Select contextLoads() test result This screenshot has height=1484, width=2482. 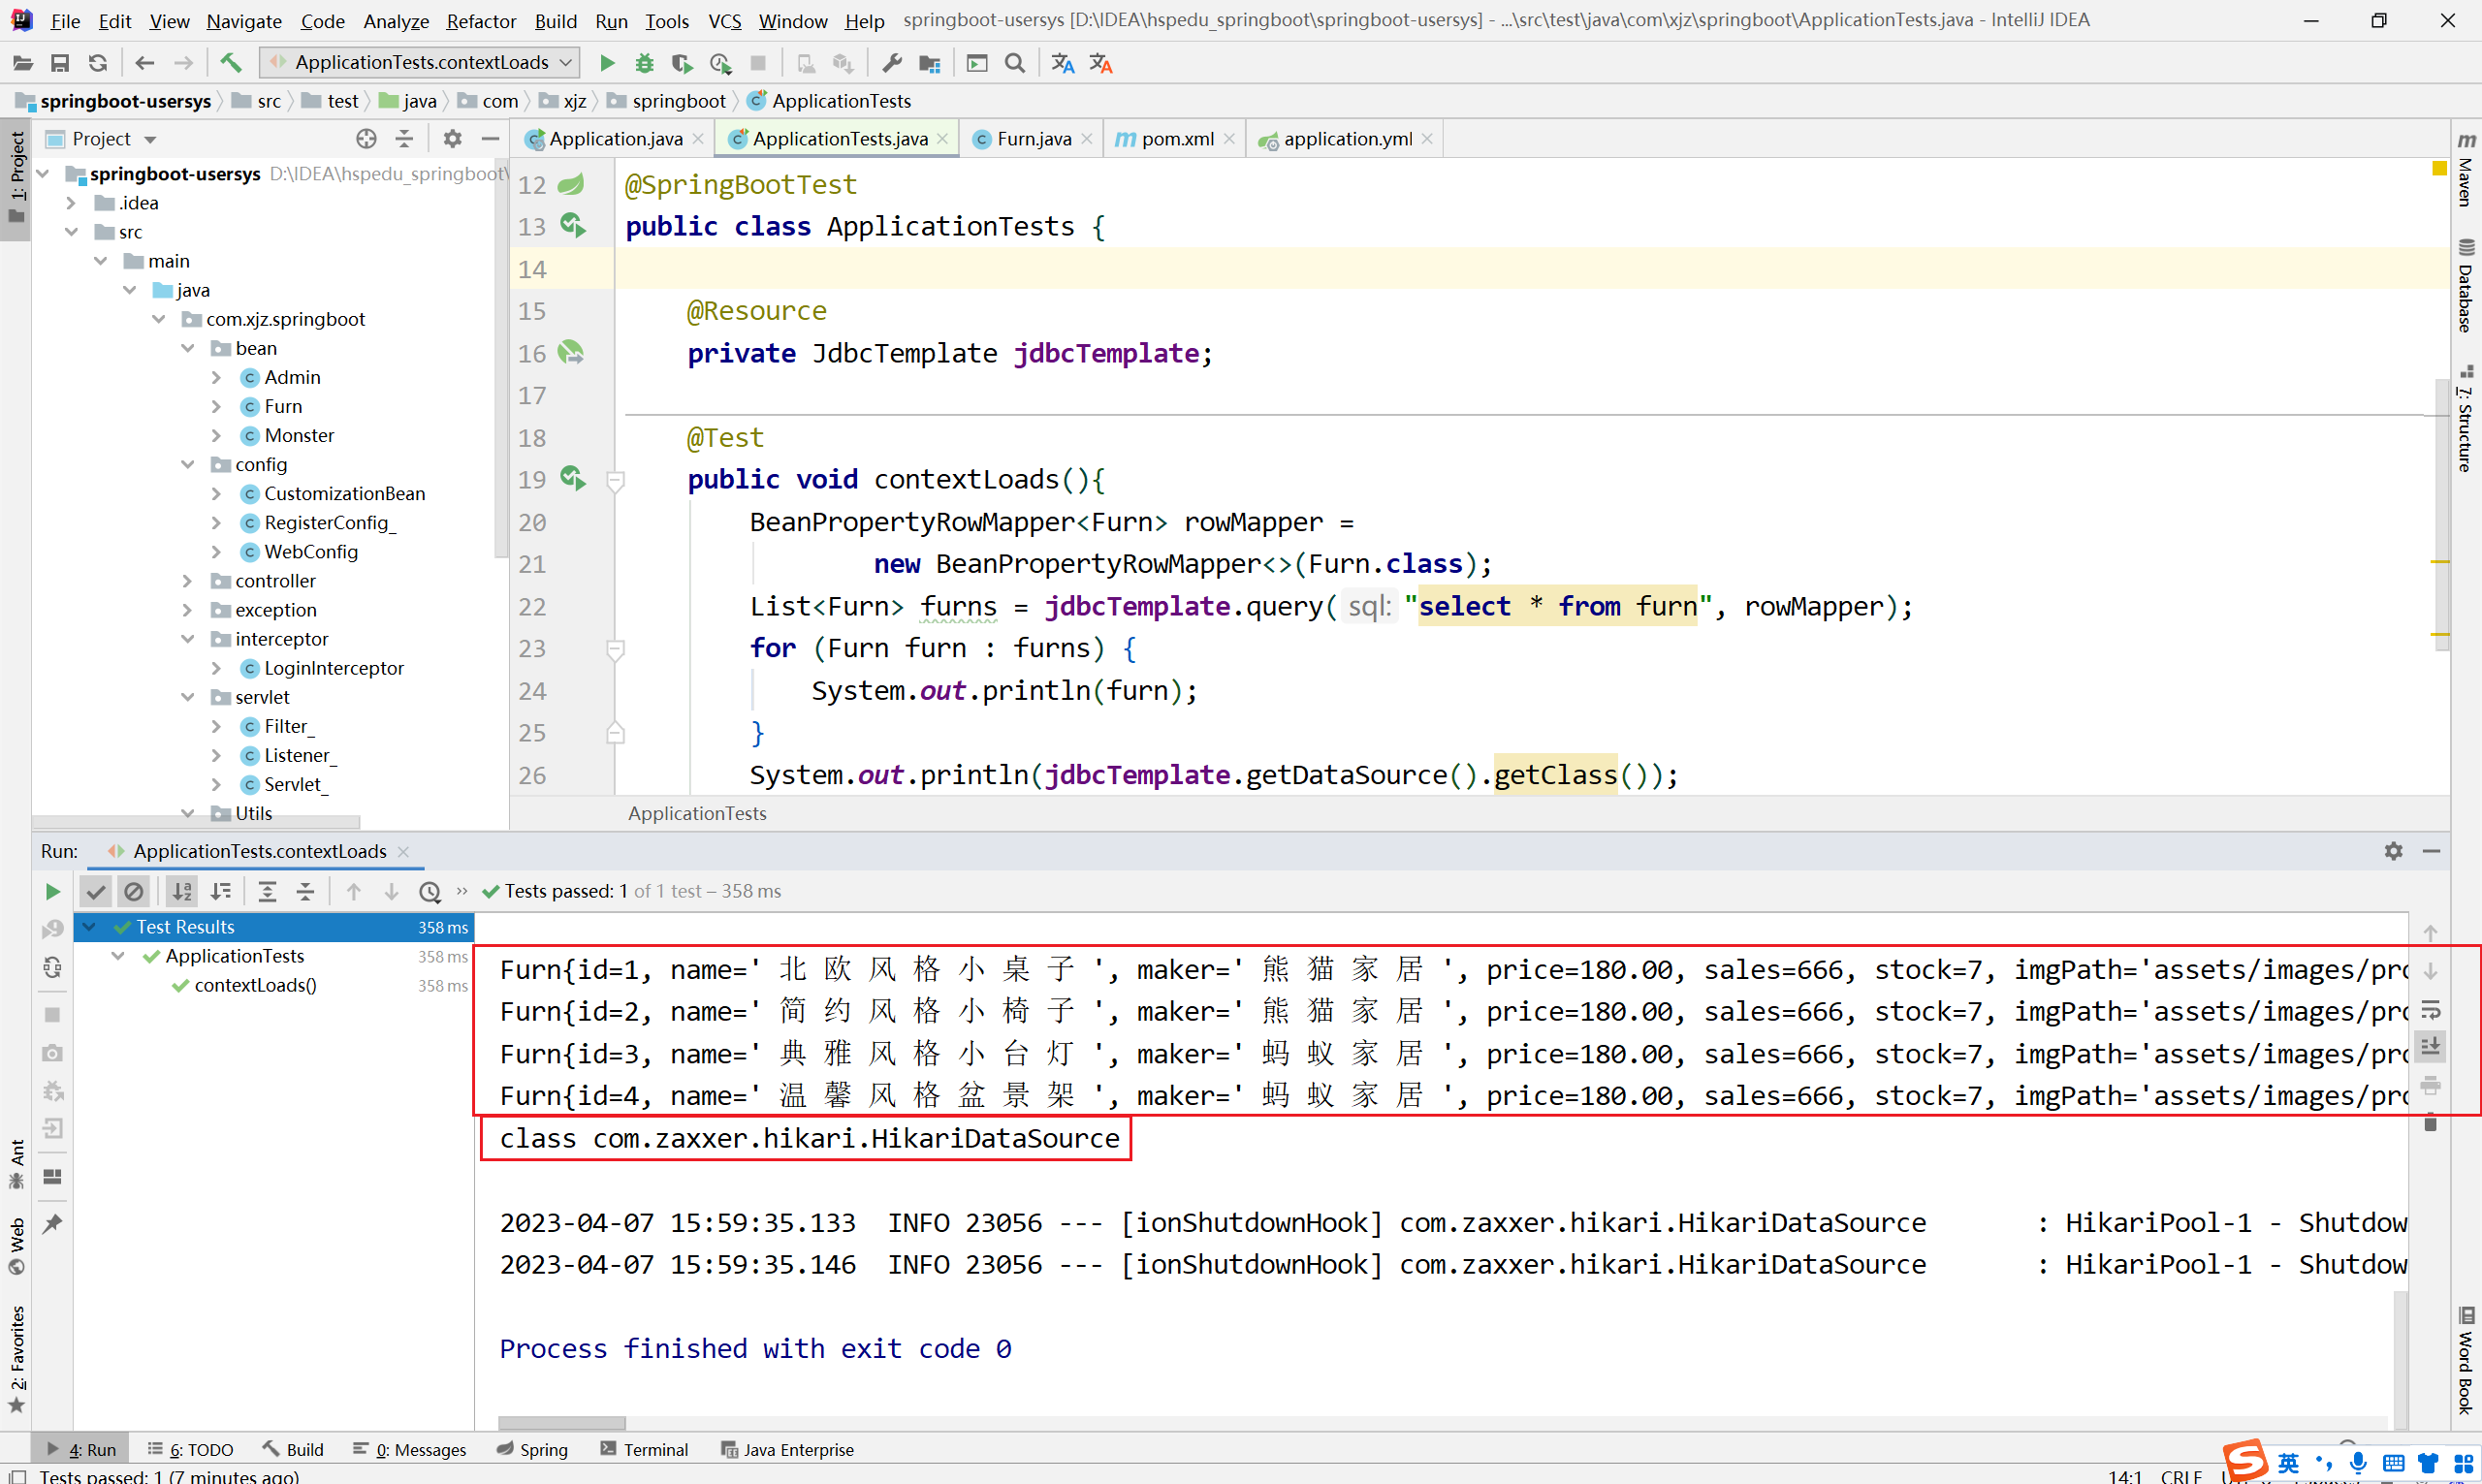[x=255, y=985]
